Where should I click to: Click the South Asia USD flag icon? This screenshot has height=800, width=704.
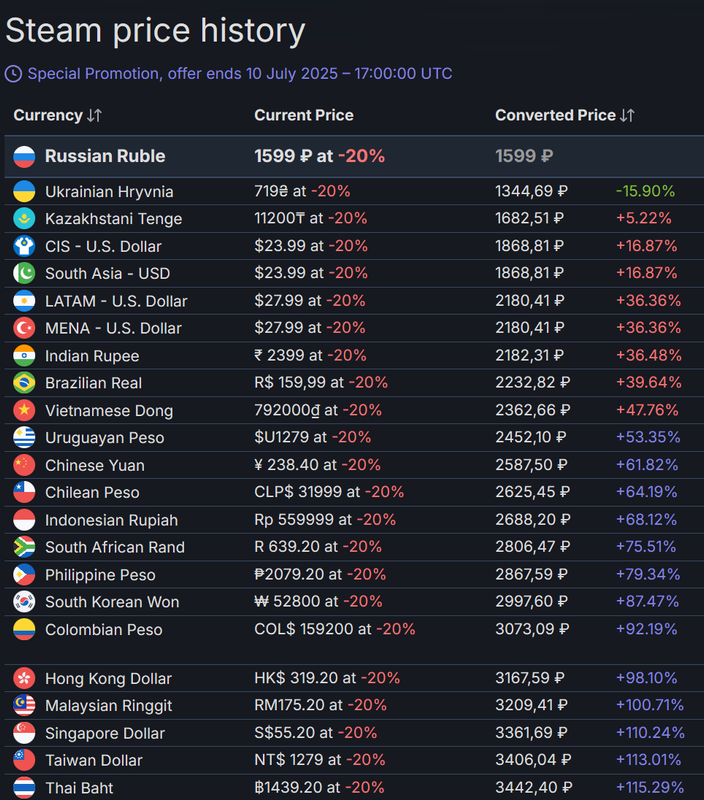pos(24,273)
